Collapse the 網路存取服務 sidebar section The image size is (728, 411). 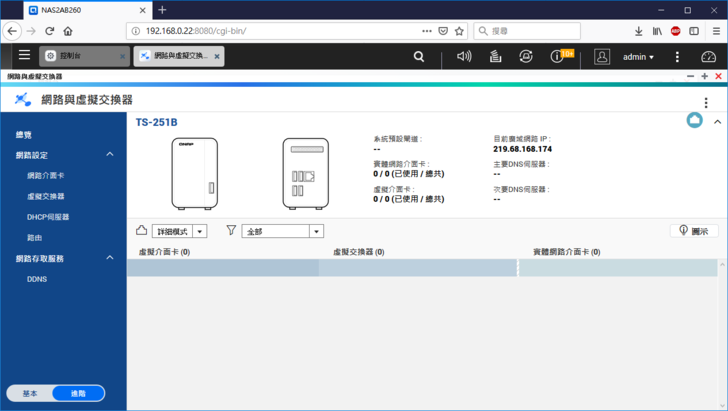110,258
